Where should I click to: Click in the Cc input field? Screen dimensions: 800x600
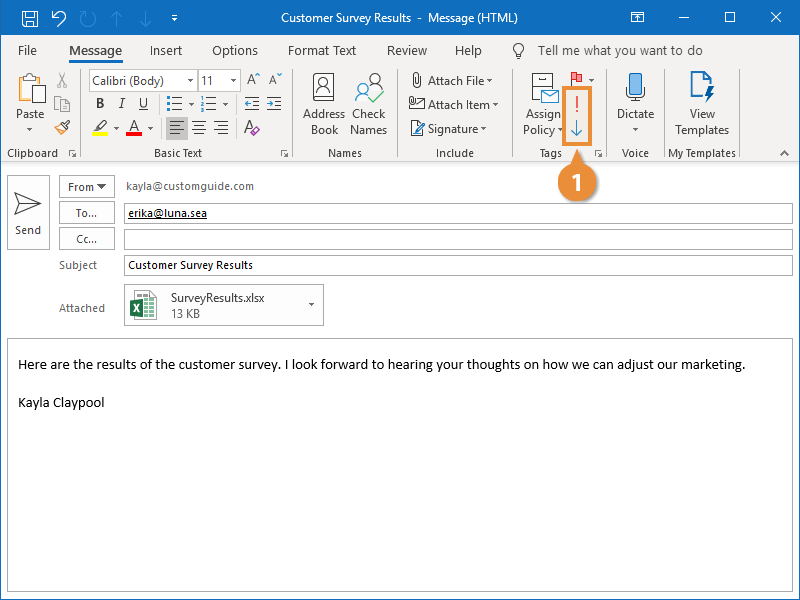coord(457,238)
